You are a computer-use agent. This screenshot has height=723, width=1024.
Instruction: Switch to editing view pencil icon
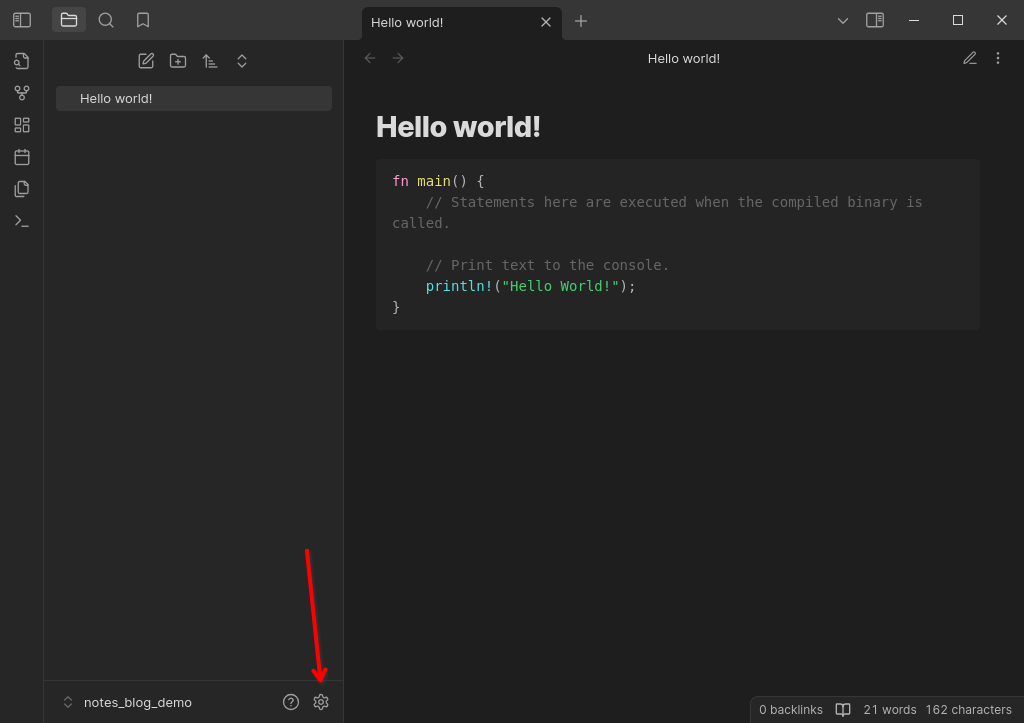(970, 58)
